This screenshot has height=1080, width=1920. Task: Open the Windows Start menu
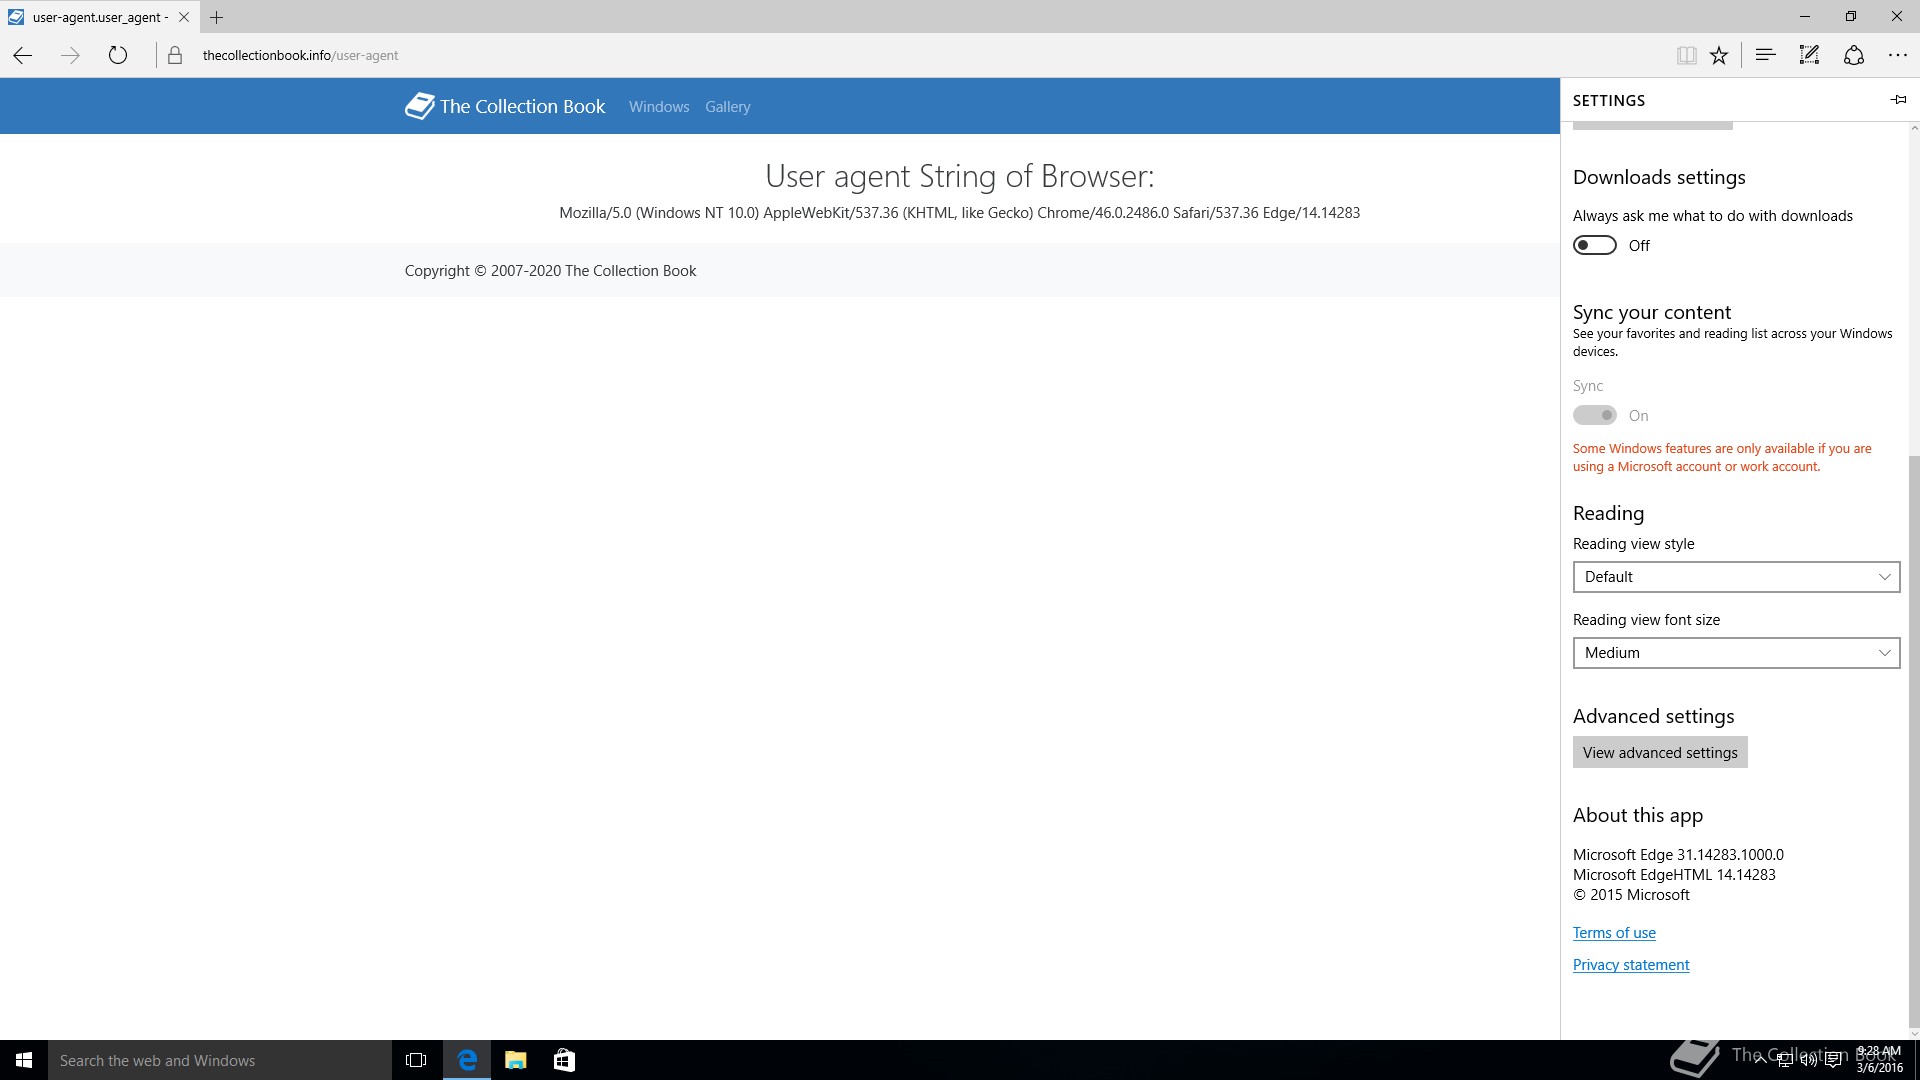point(24,1060)
